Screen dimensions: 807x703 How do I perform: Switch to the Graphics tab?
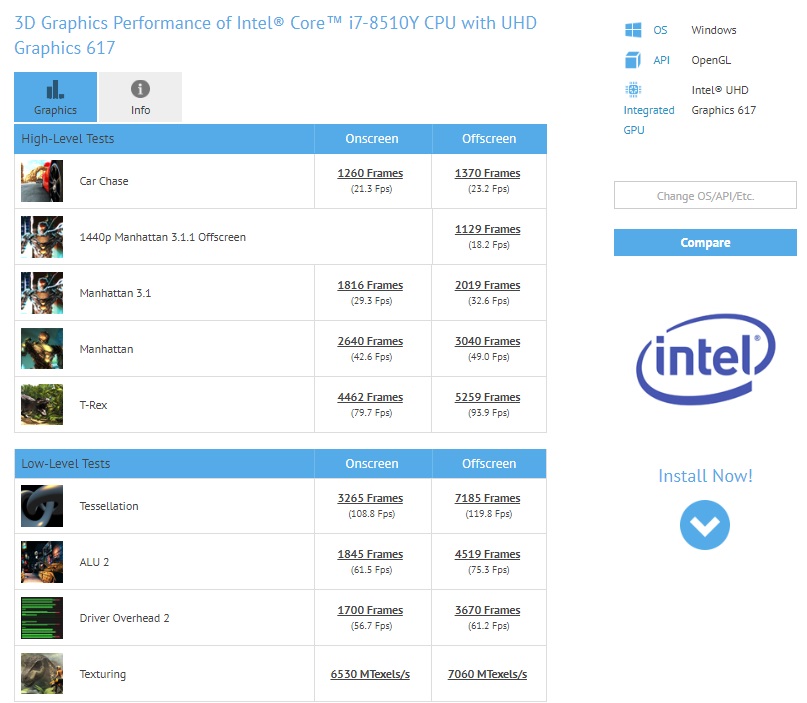pyautogui.click(x=55, y=97)
